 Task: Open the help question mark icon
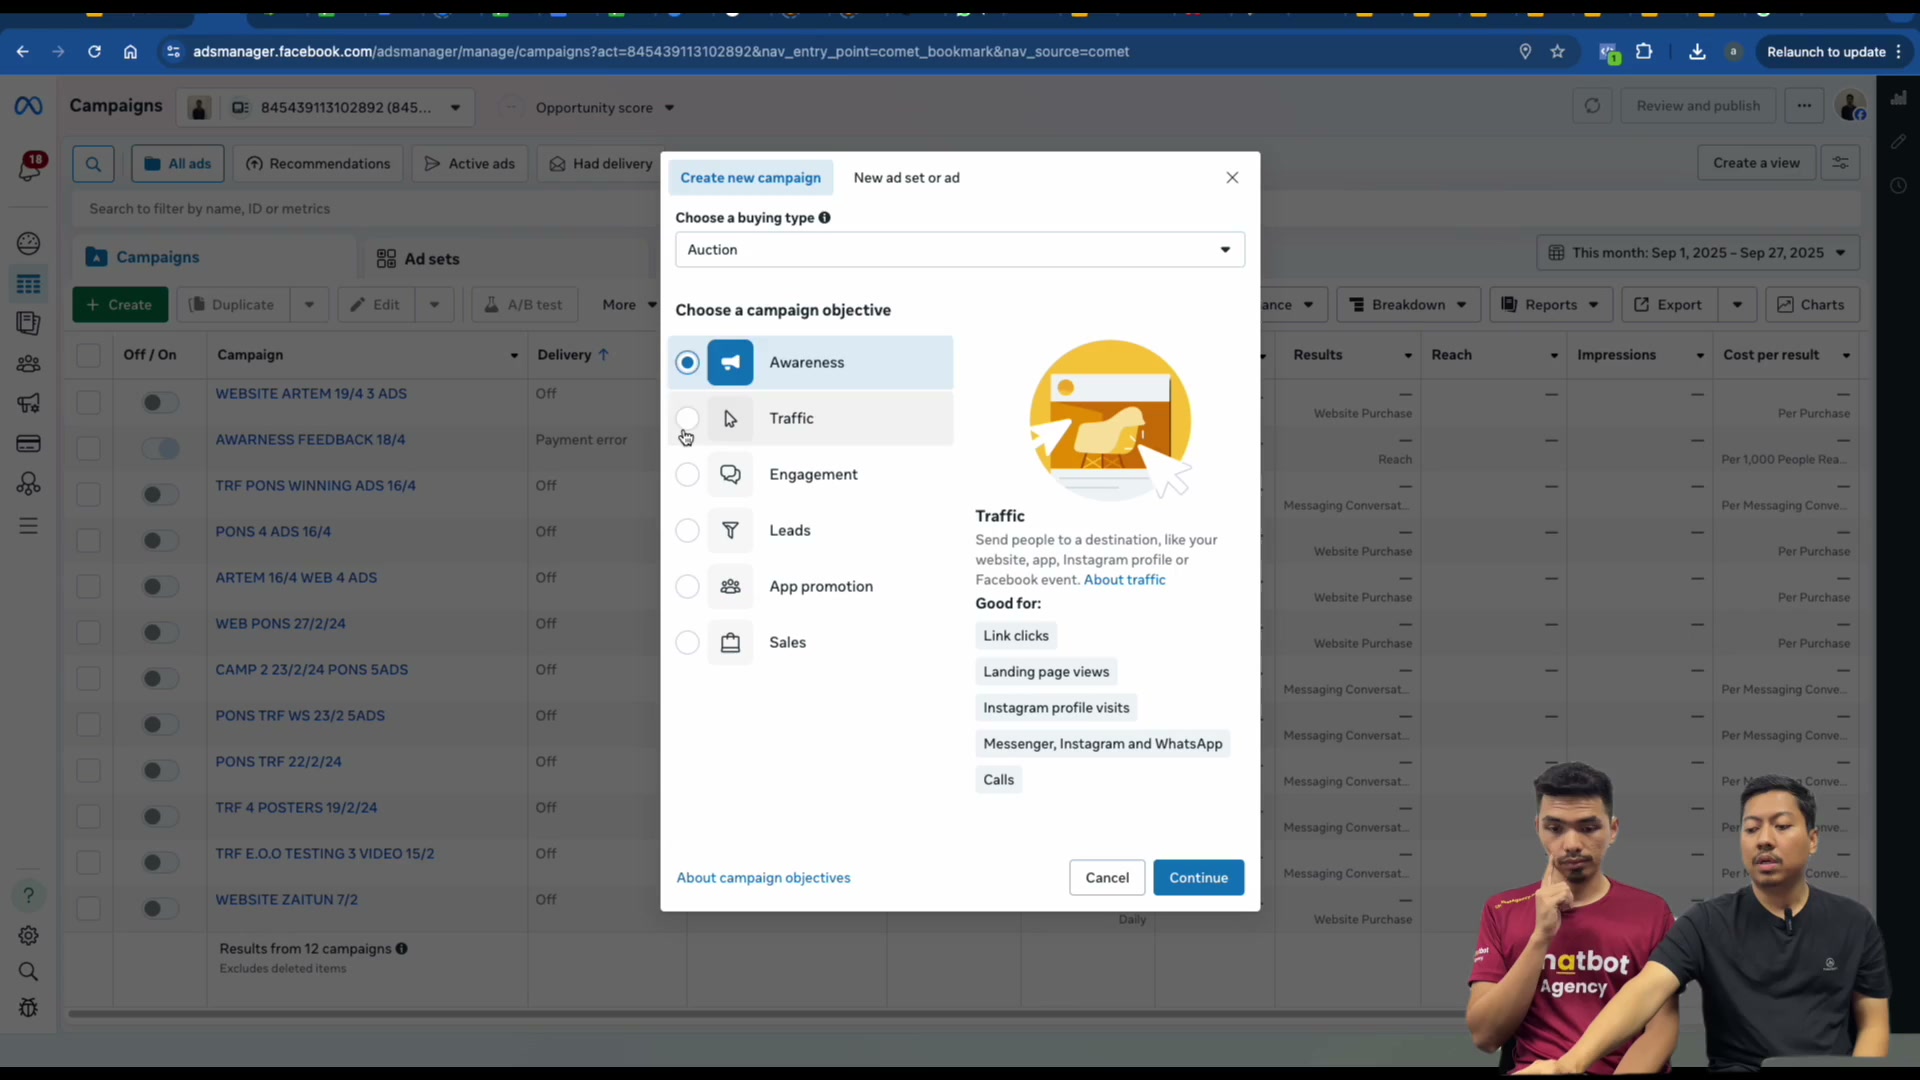tap(28, 895)
